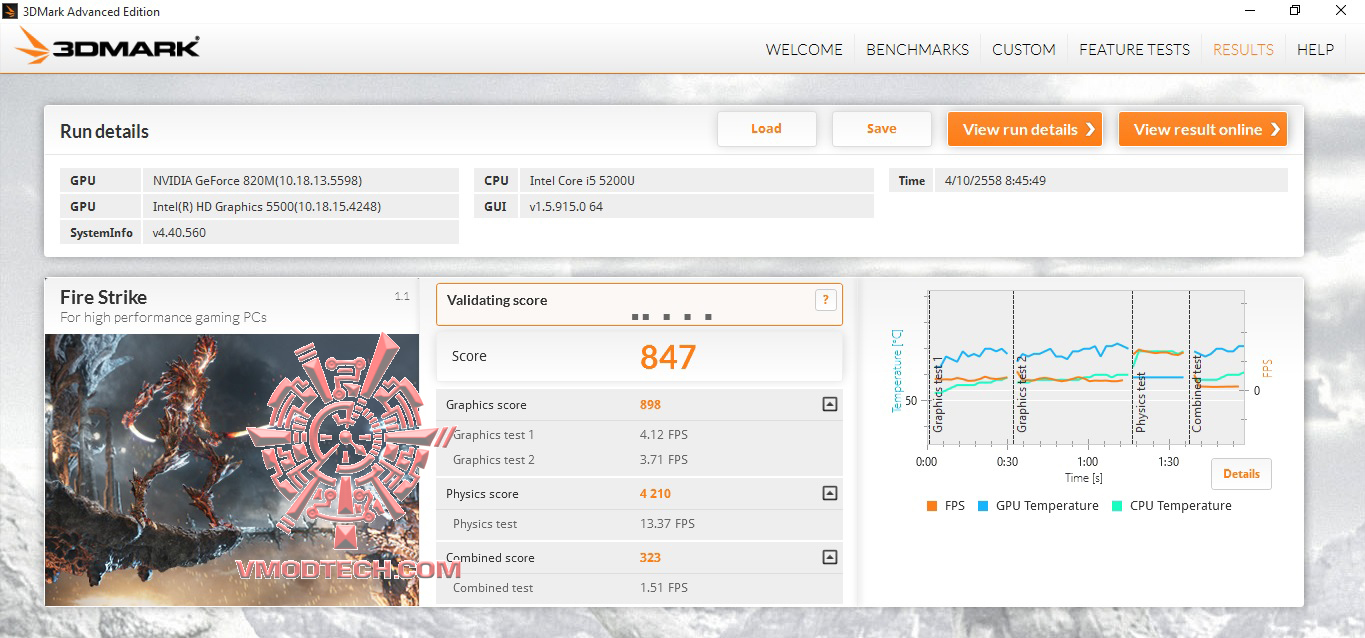The image size is (1365, 638).
Task: Click the Fire Strike preview image
Action: point(232,469)
